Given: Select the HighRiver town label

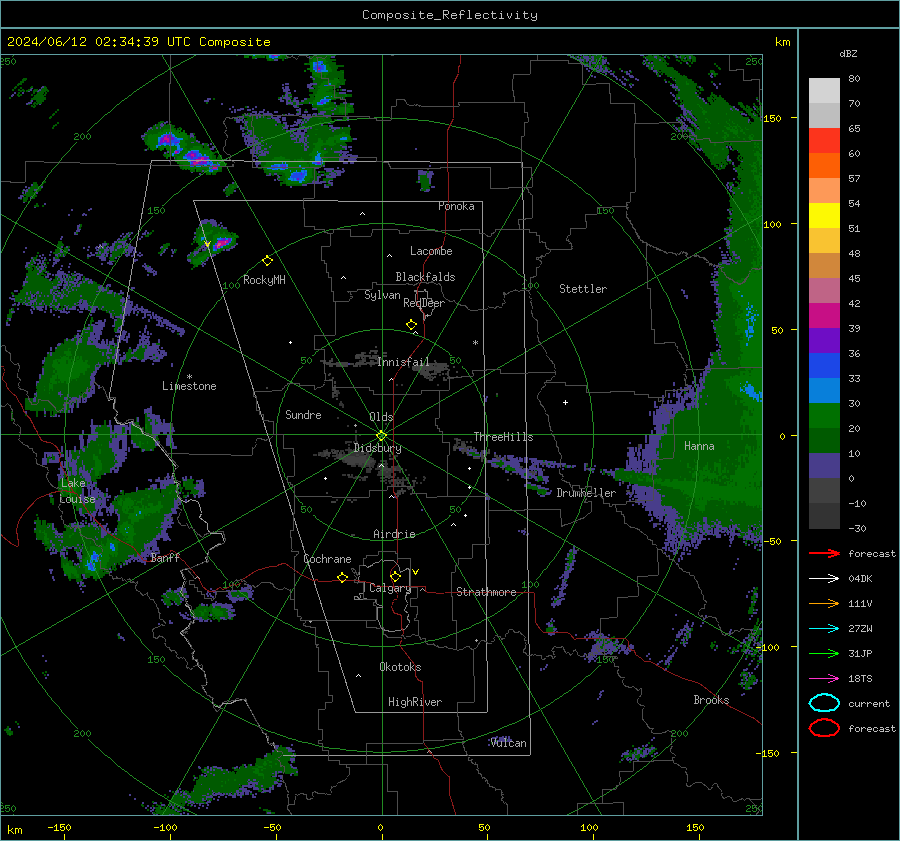Looking at the screenshot, I should [415, 702].
